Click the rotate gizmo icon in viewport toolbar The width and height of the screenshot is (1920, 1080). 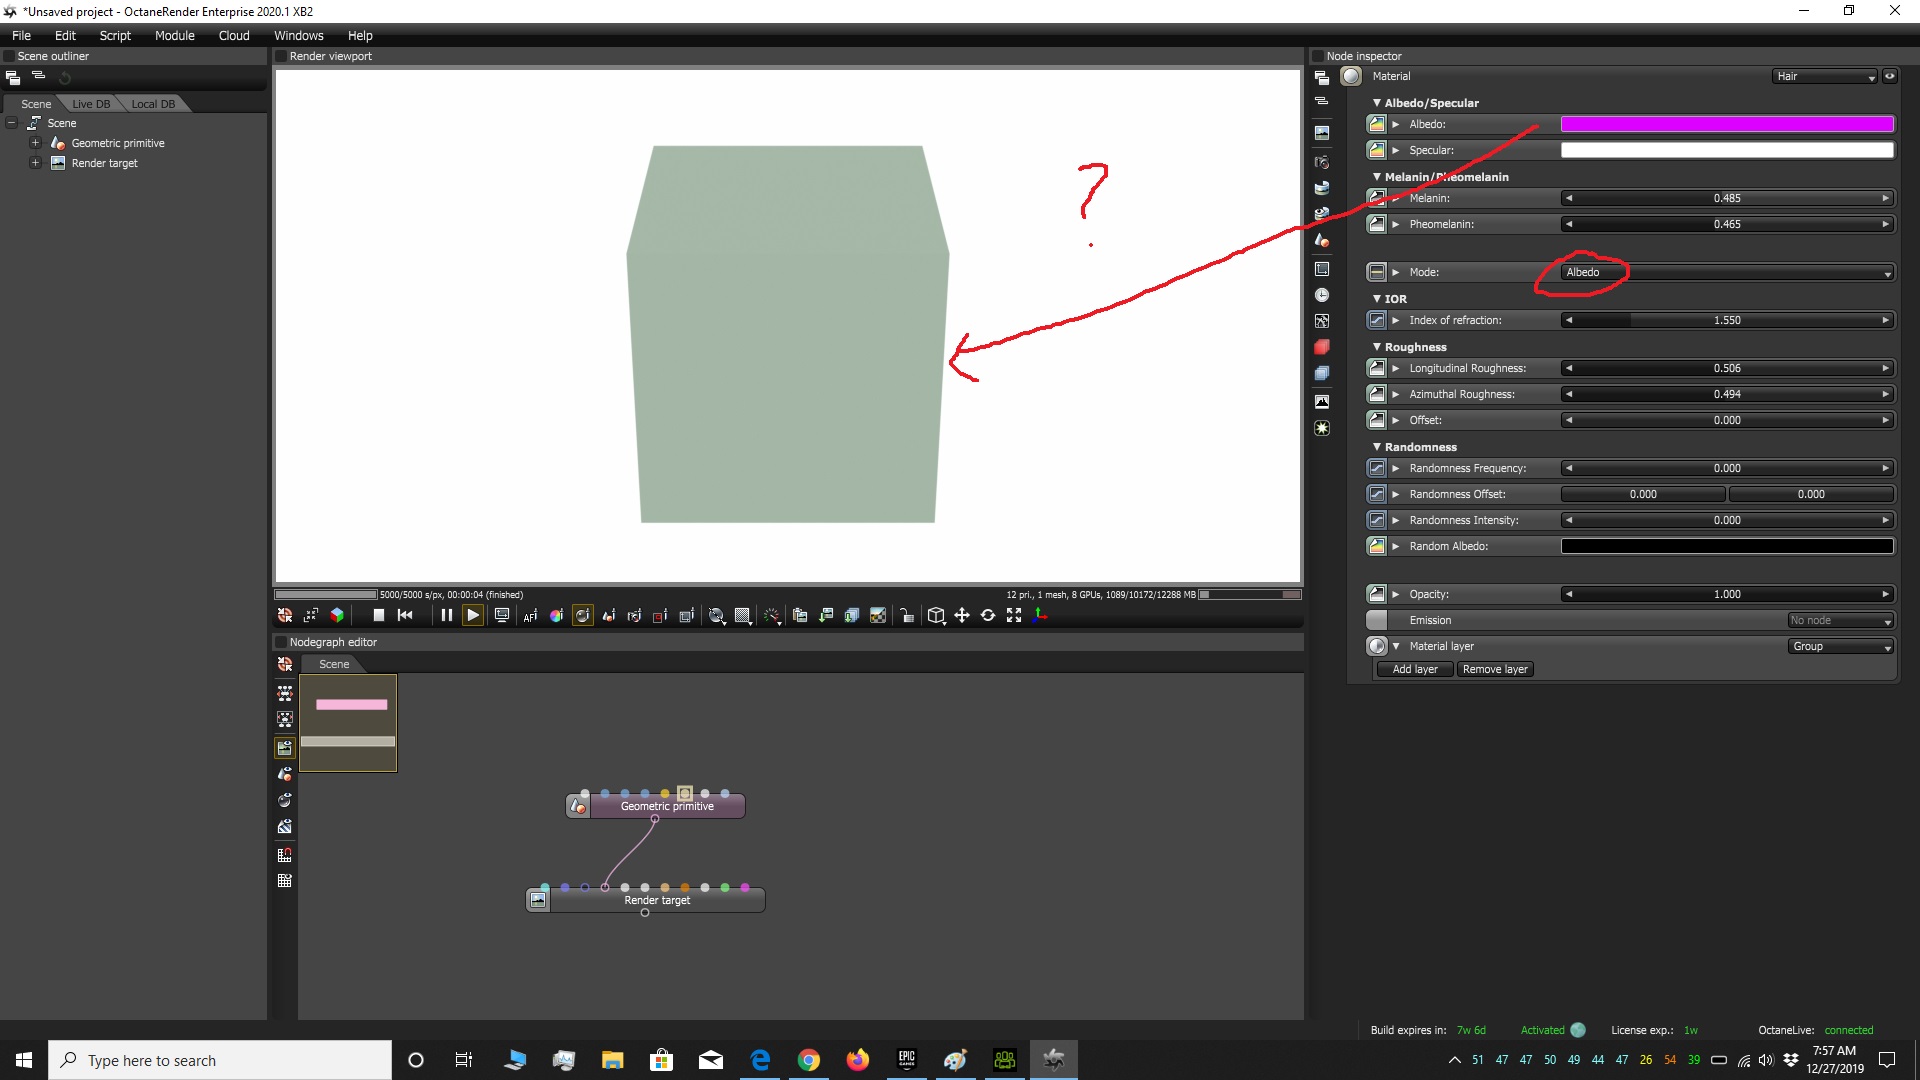click(988, 616)
